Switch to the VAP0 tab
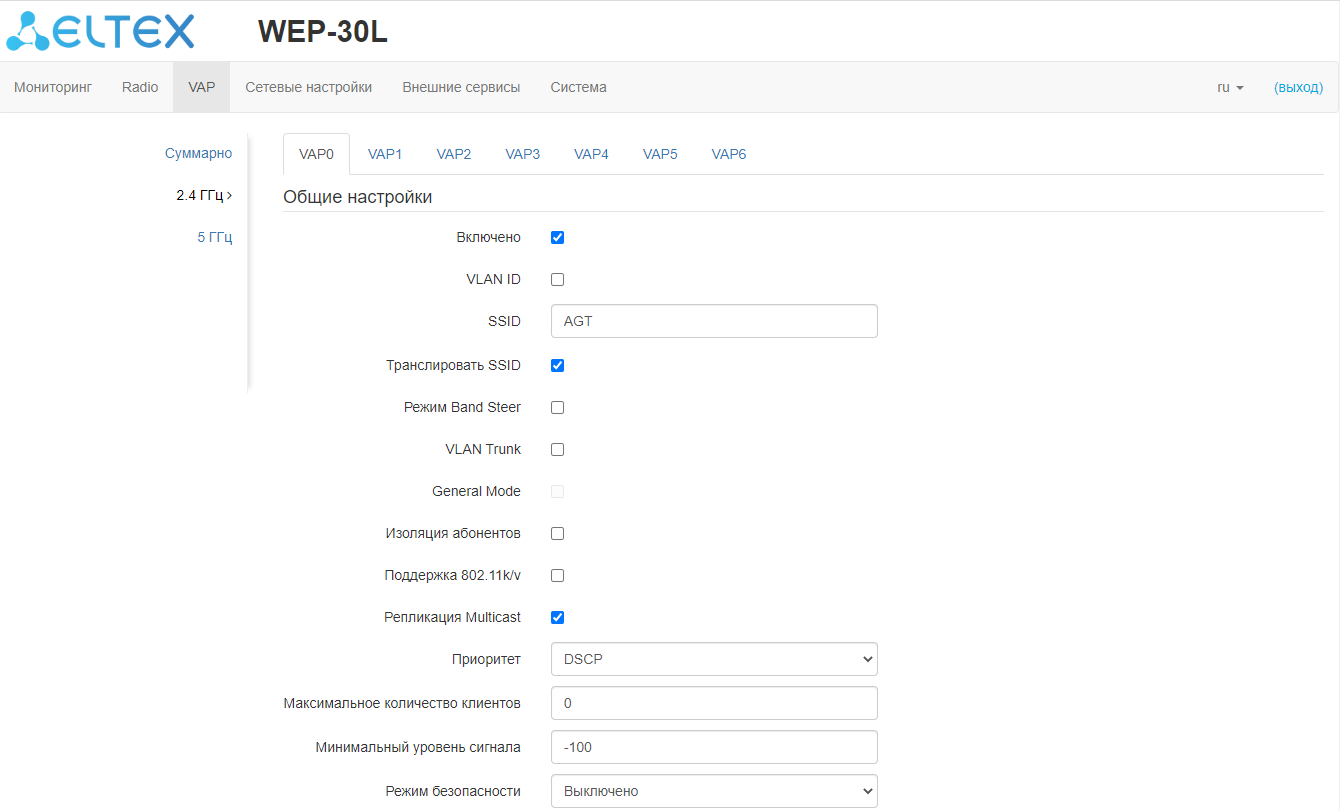Screen dimensions: 1340x811 [x=316, y=154]
